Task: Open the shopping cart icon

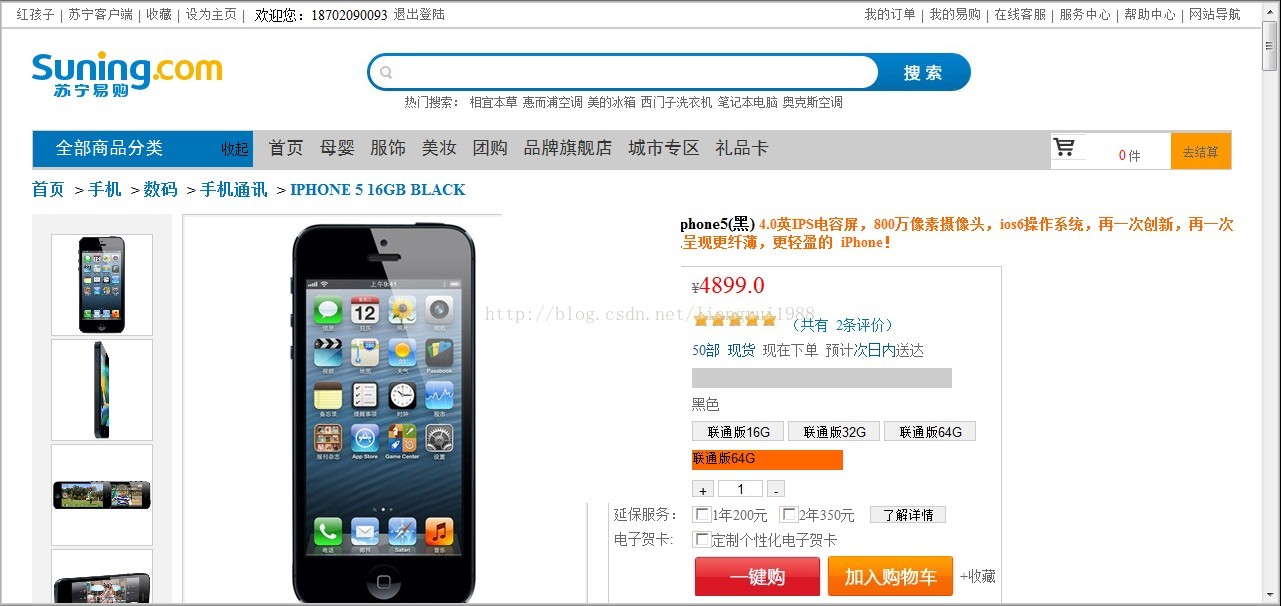Action: [x=1064, y=149]
